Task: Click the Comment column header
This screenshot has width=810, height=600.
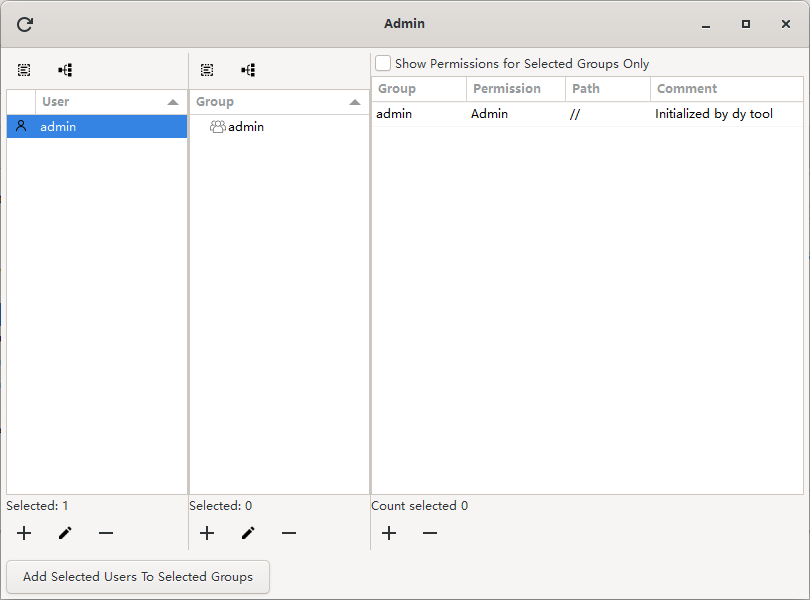Action: pos(686,88)
